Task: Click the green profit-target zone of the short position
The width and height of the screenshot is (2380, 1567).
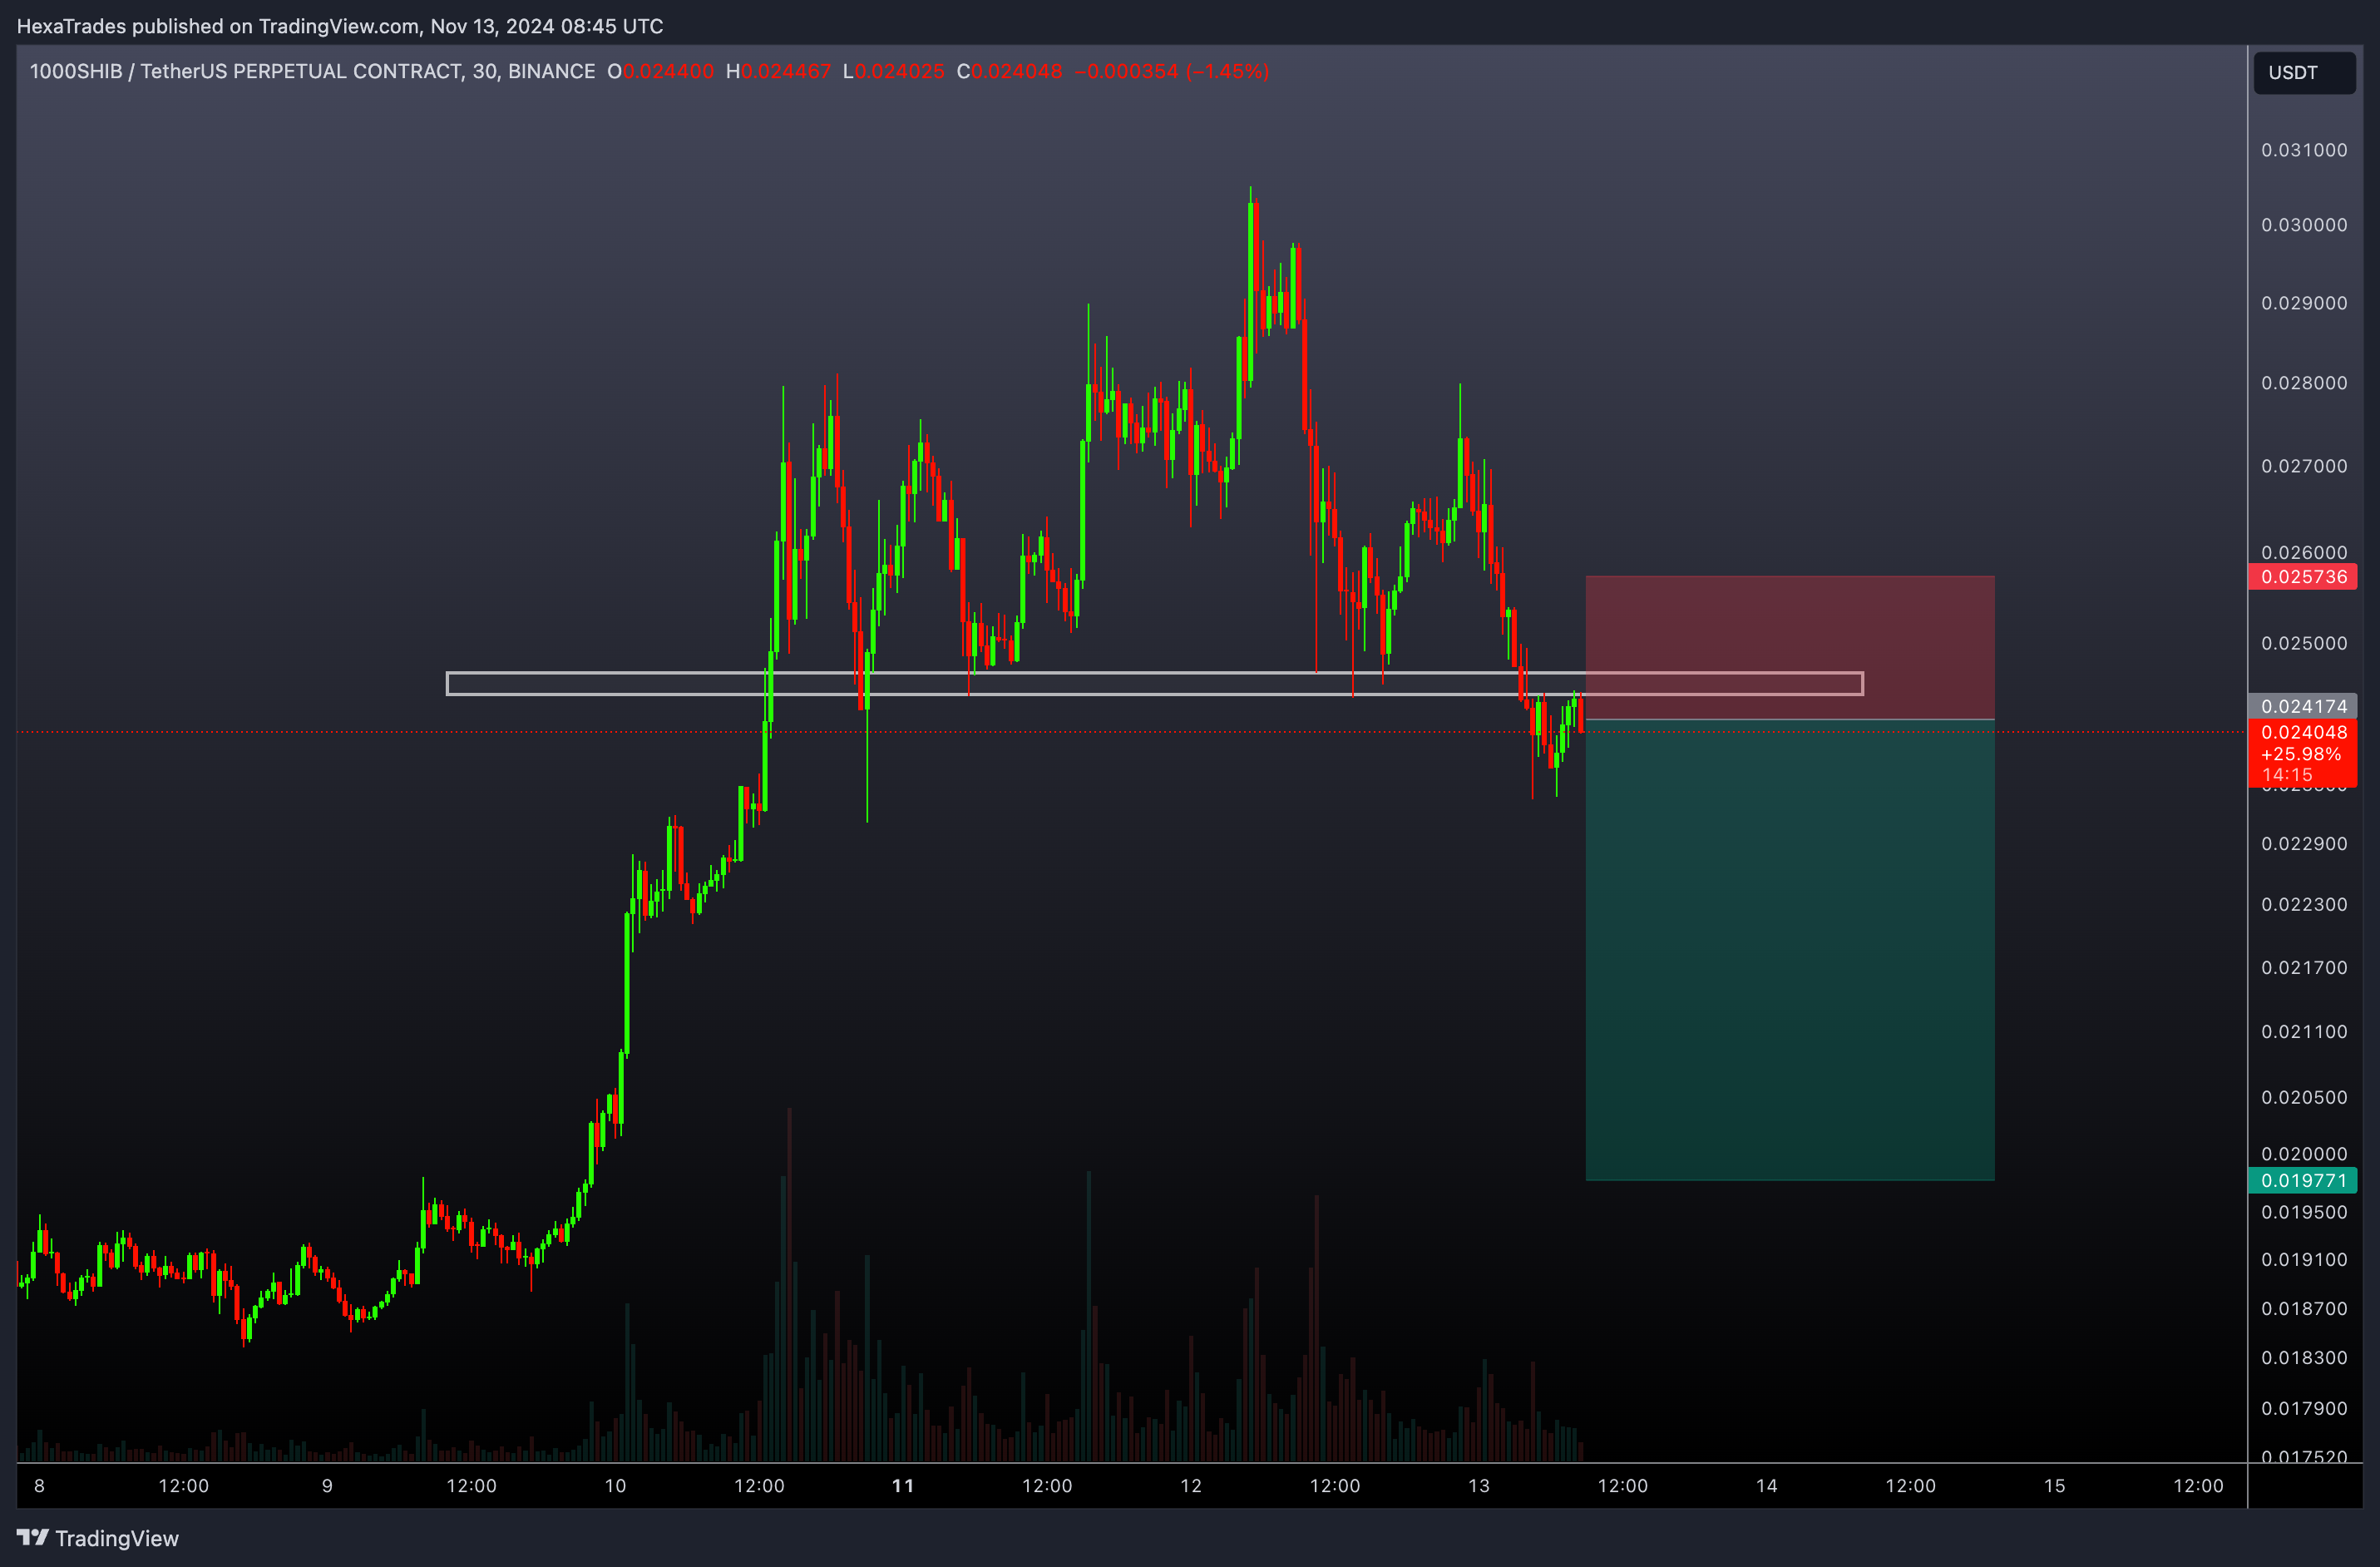Action: pos(1790,950)
